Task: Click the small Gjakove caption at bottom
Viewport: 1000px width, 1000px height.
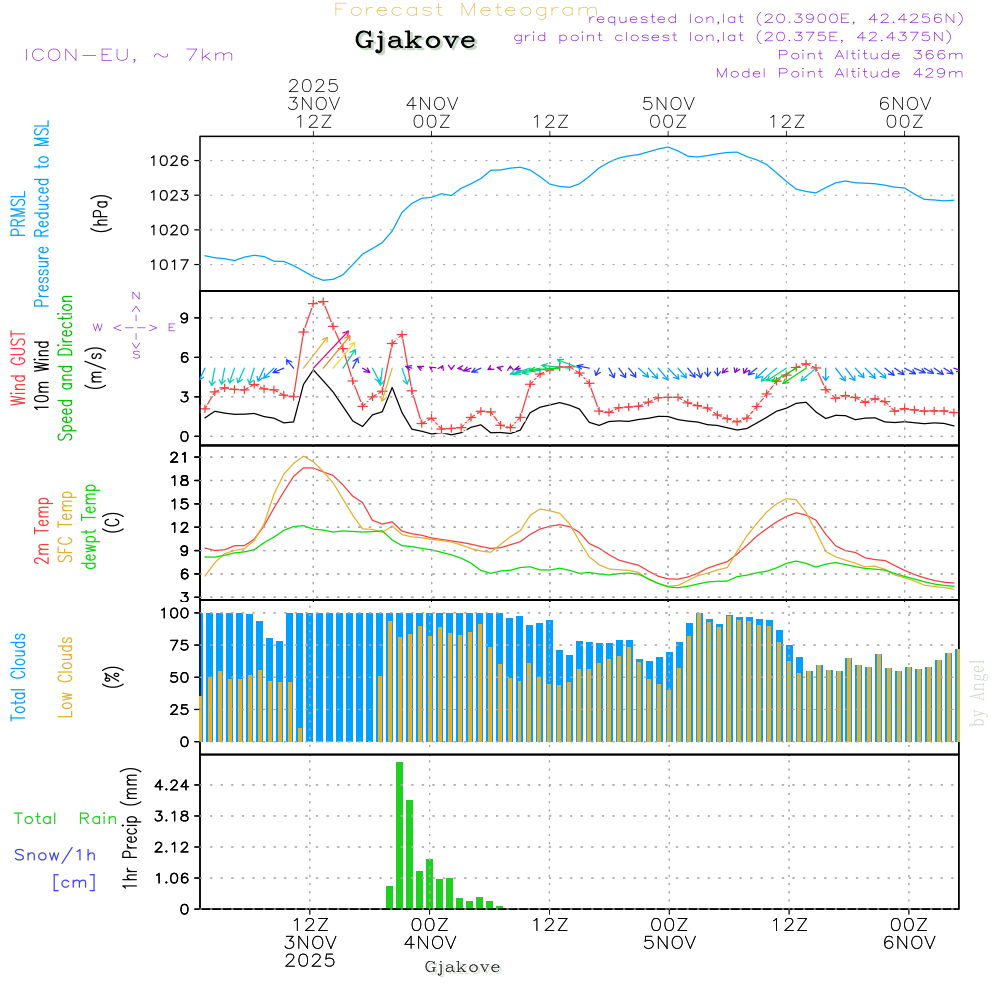Action: [462, 967]
